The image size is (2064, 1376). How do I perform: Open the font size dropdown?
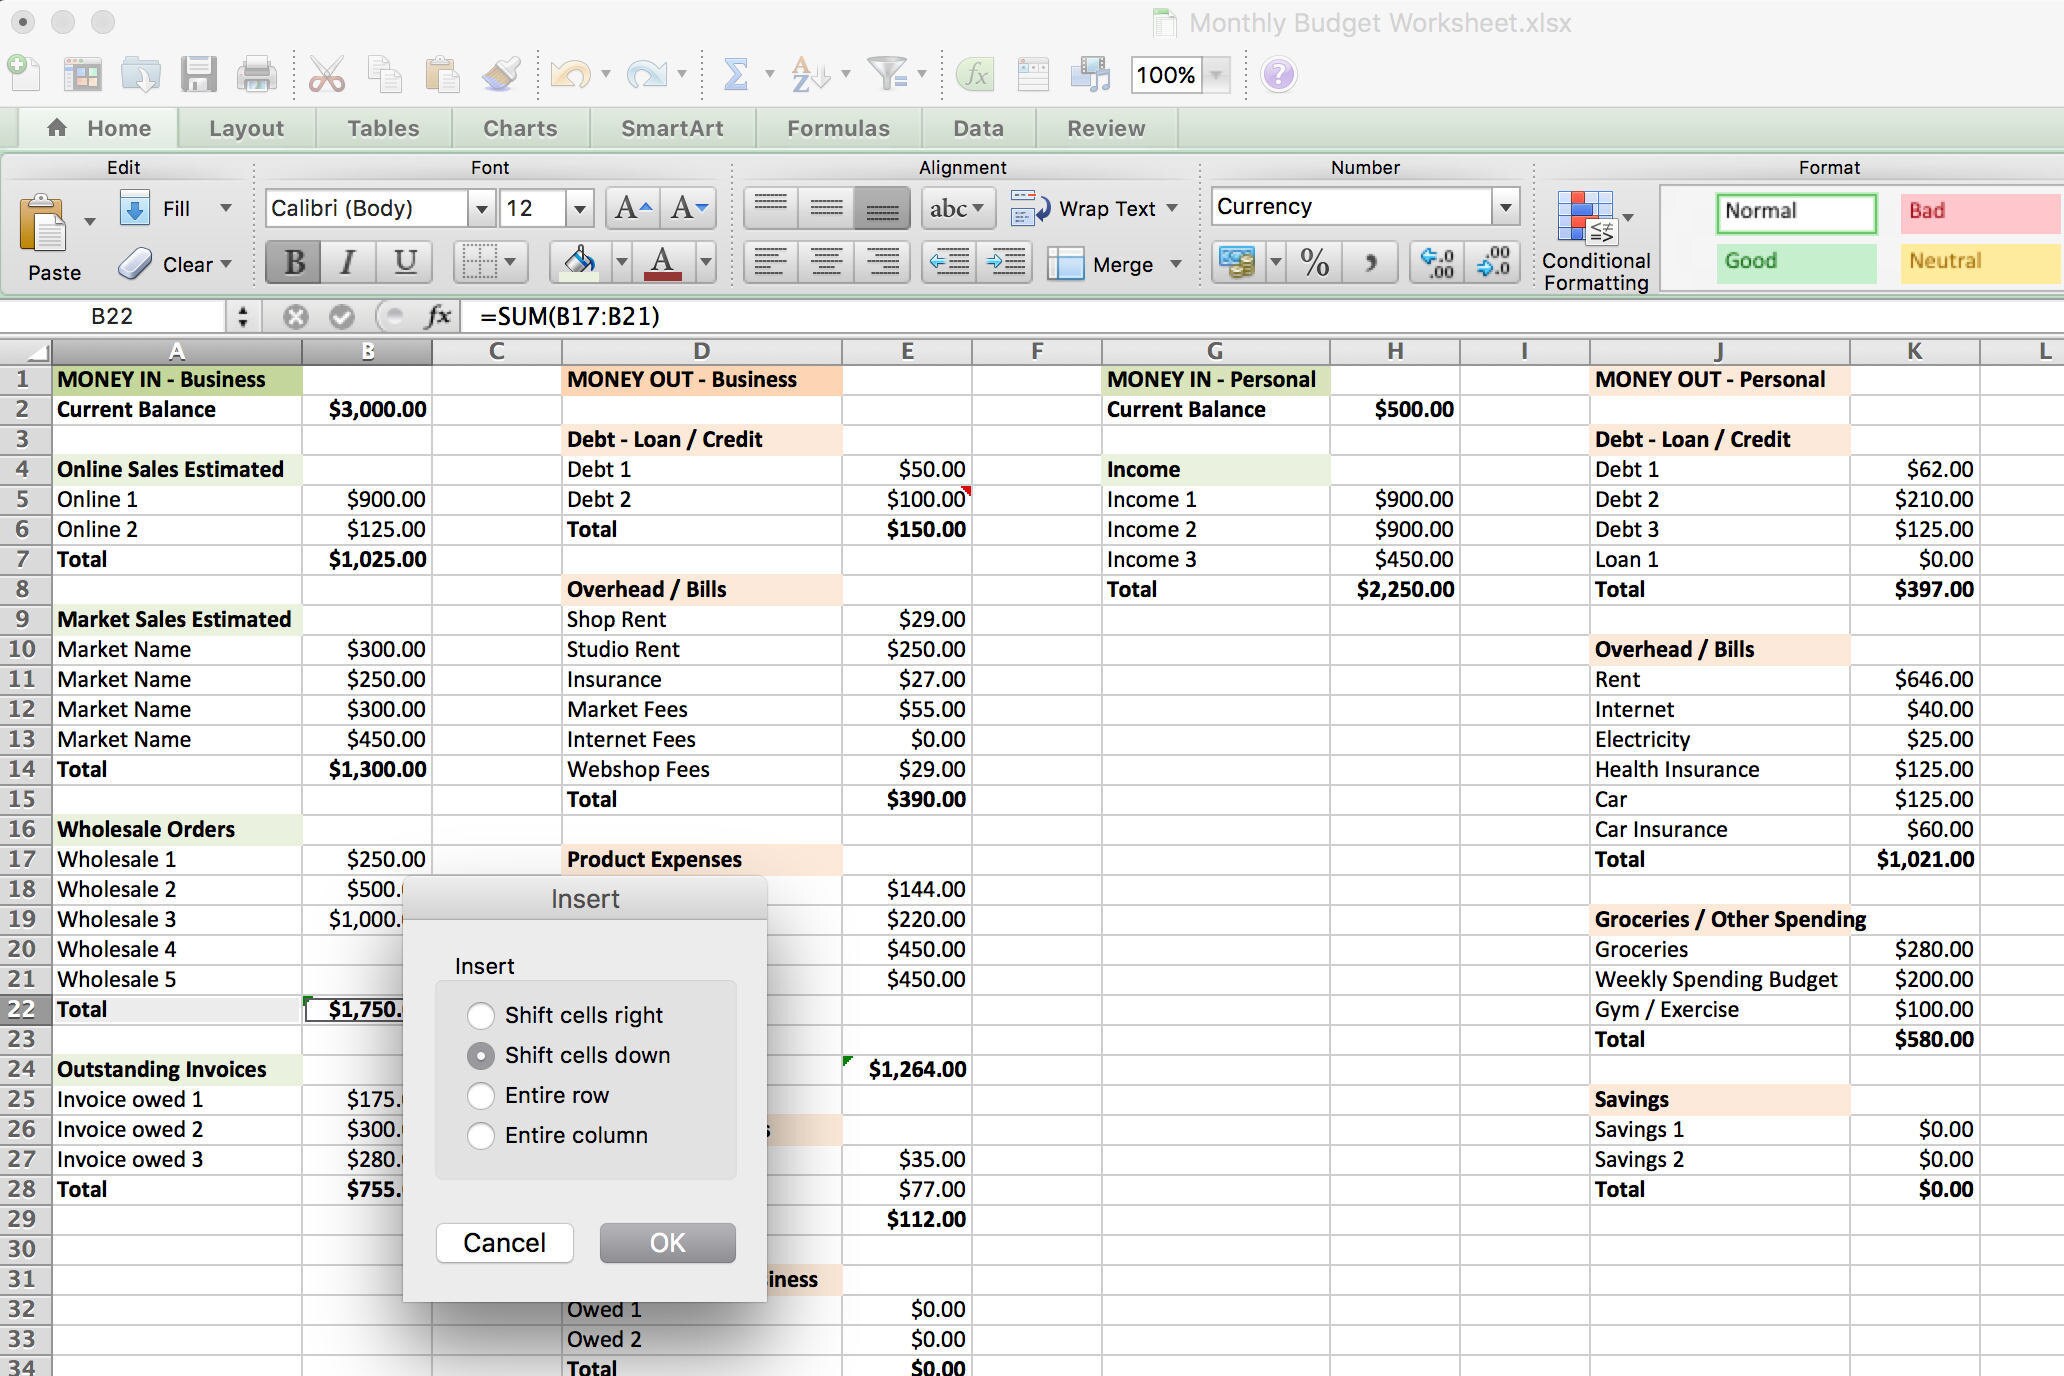coord(579,208)
